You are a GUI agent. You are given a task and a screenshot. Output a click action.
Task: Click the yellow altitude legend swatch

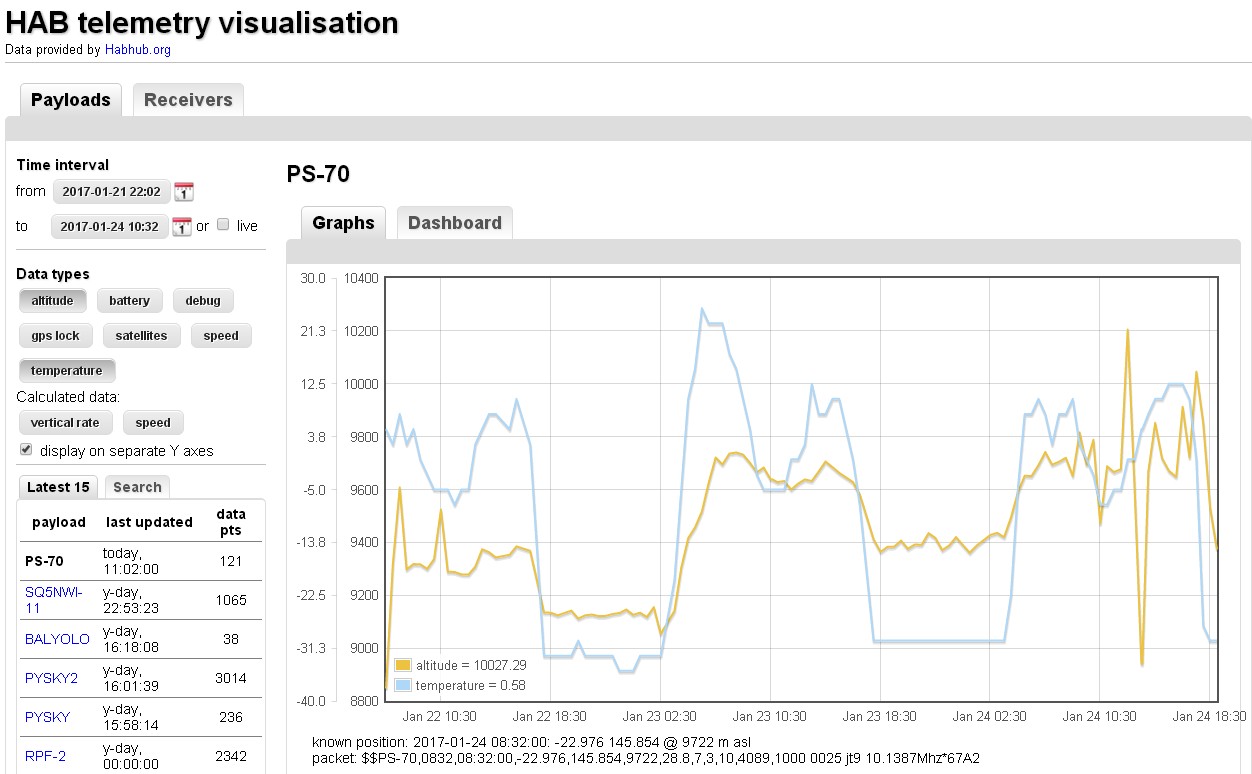[403, 665]
